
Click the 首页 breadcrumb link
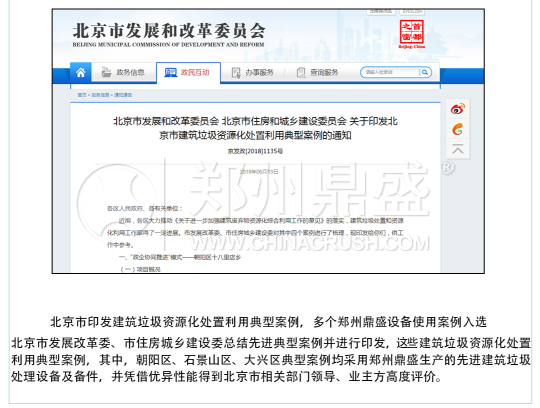[82, 95]
